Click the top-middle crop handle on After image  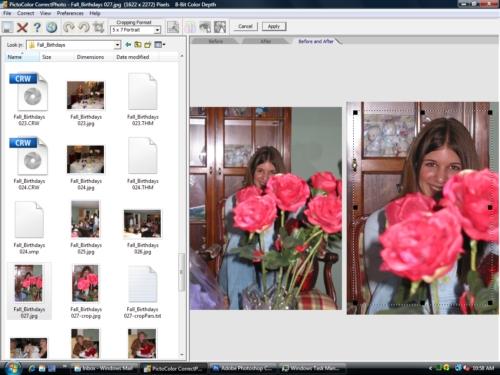coord(423,113)
